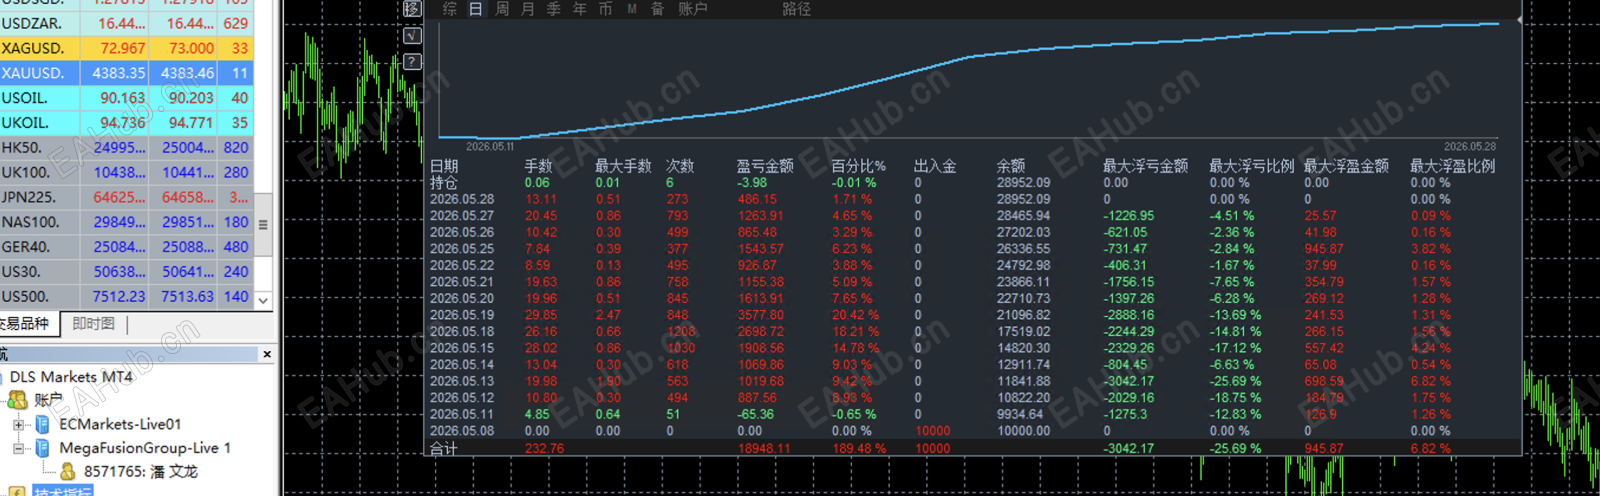Select the UKOIL. symbol row
Image resolution: width=1600 pixels, height=496 pixels.
126,123
